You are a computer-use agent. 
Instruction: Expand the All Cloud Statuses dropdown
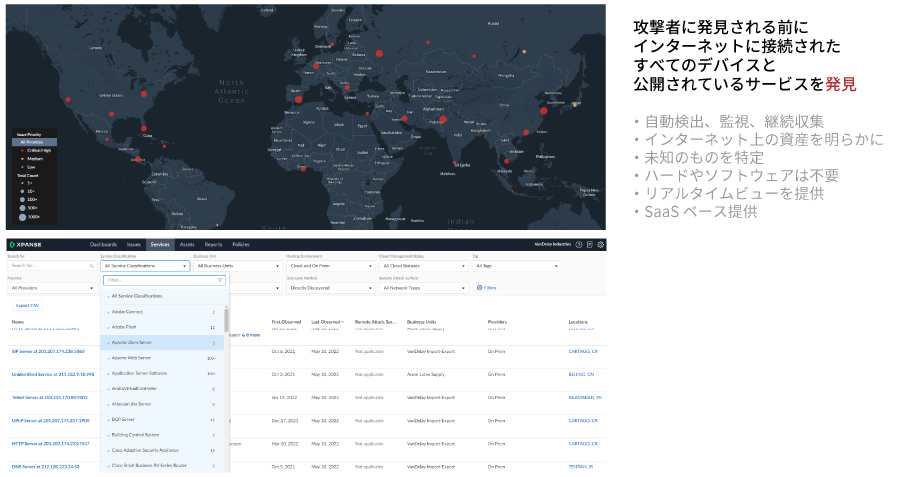[423, 266]
